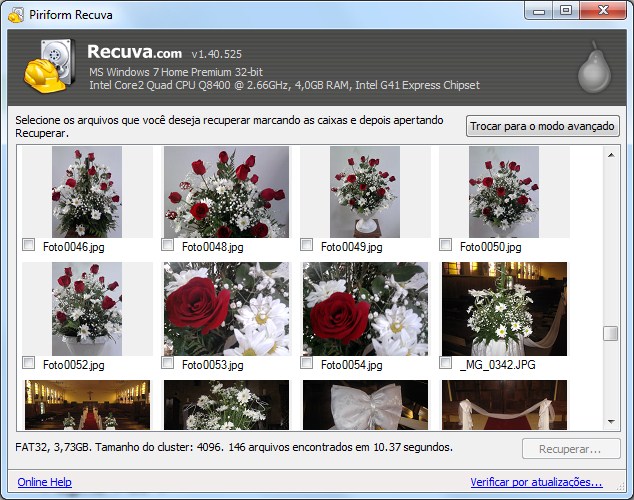Viewport: 634px width, 500px height.
Task: Select the Foto0054.jpg rose thumbnail
Action: click(366, 309)
